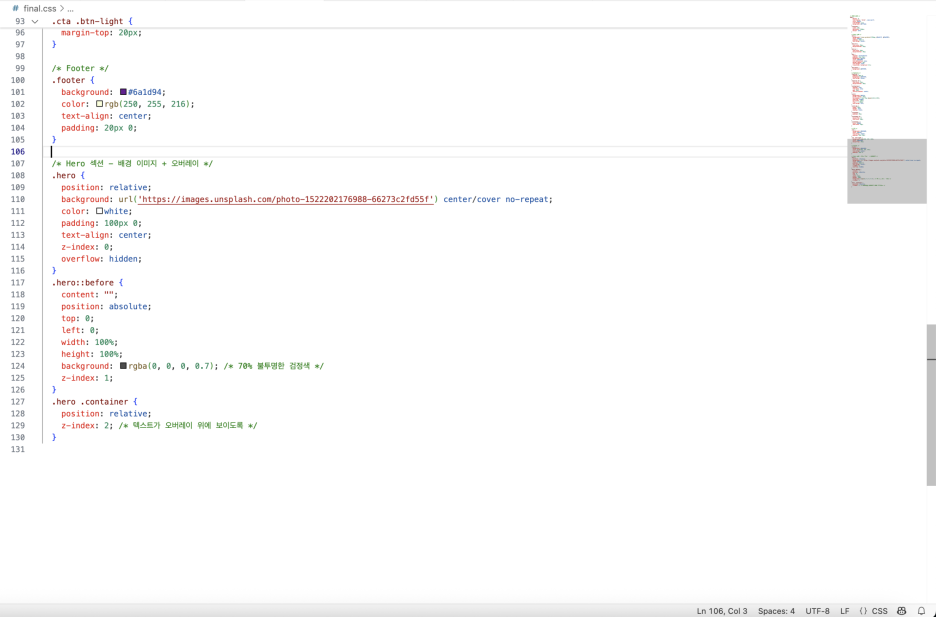Viewport: 936px width, 617px height.
Task: Click the minimap highlighted viewport region
Action: tap(886, 171)
